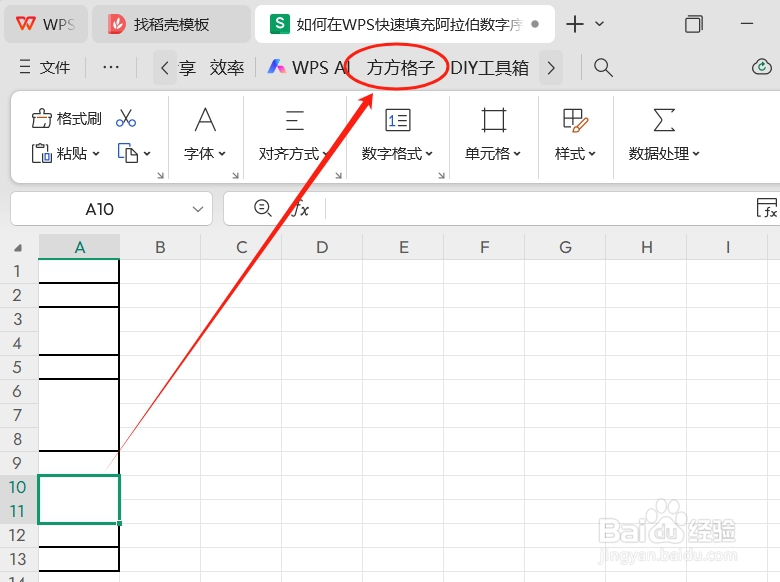Screen dimensions: 780x582
Task: Select column A header
Action: point(80,247)
